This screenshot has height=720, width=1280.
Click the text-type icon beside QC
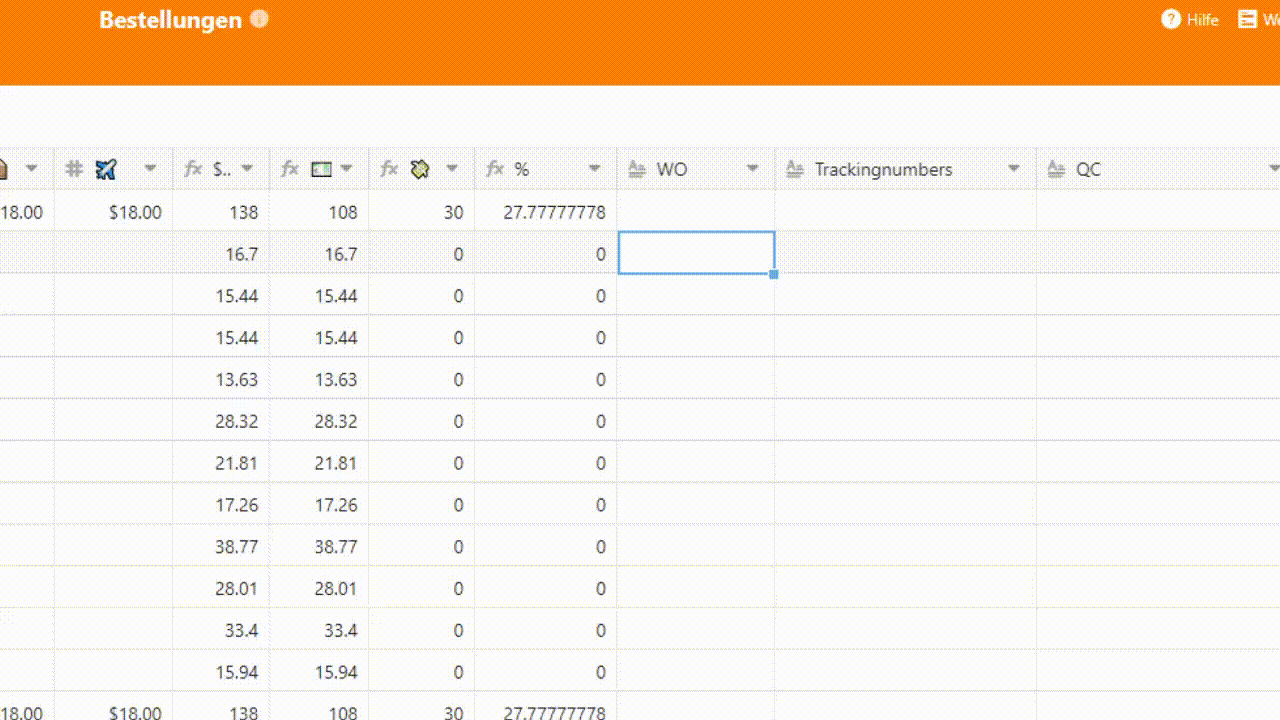click(1056, 169)
